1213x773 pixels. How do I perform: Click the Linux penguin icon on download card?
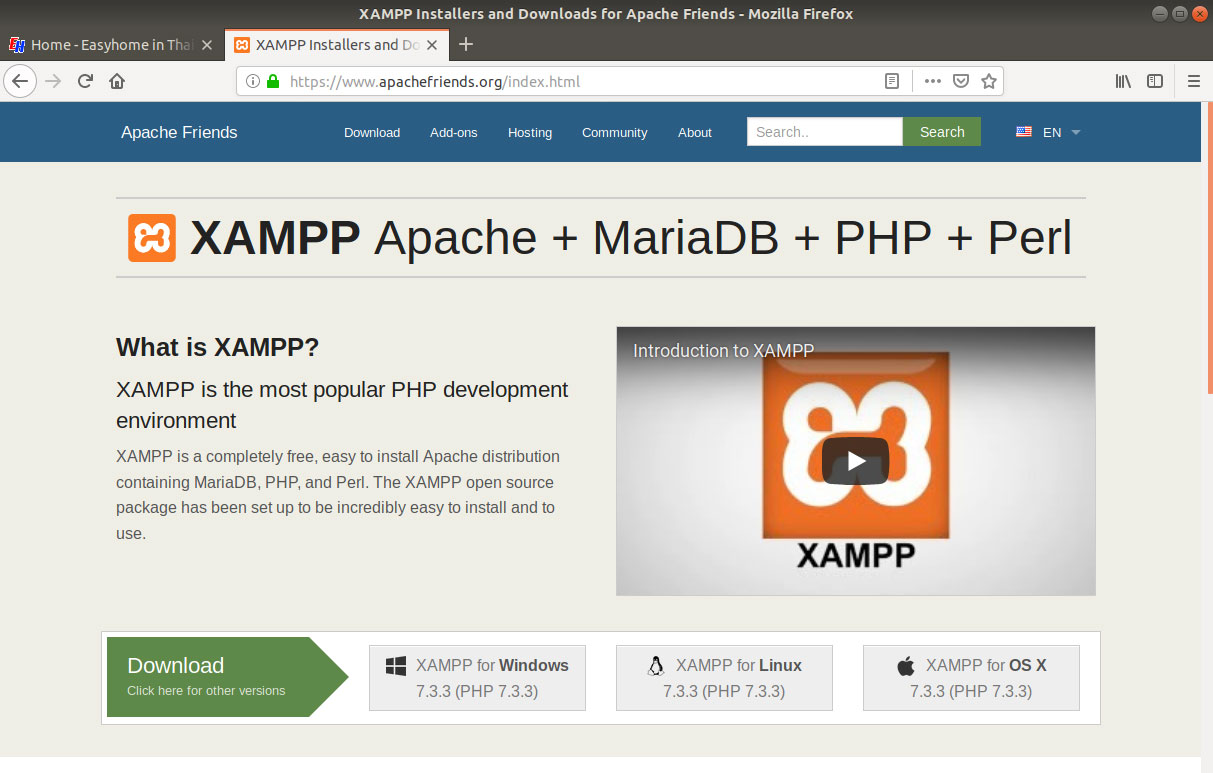tap(656, 664)
